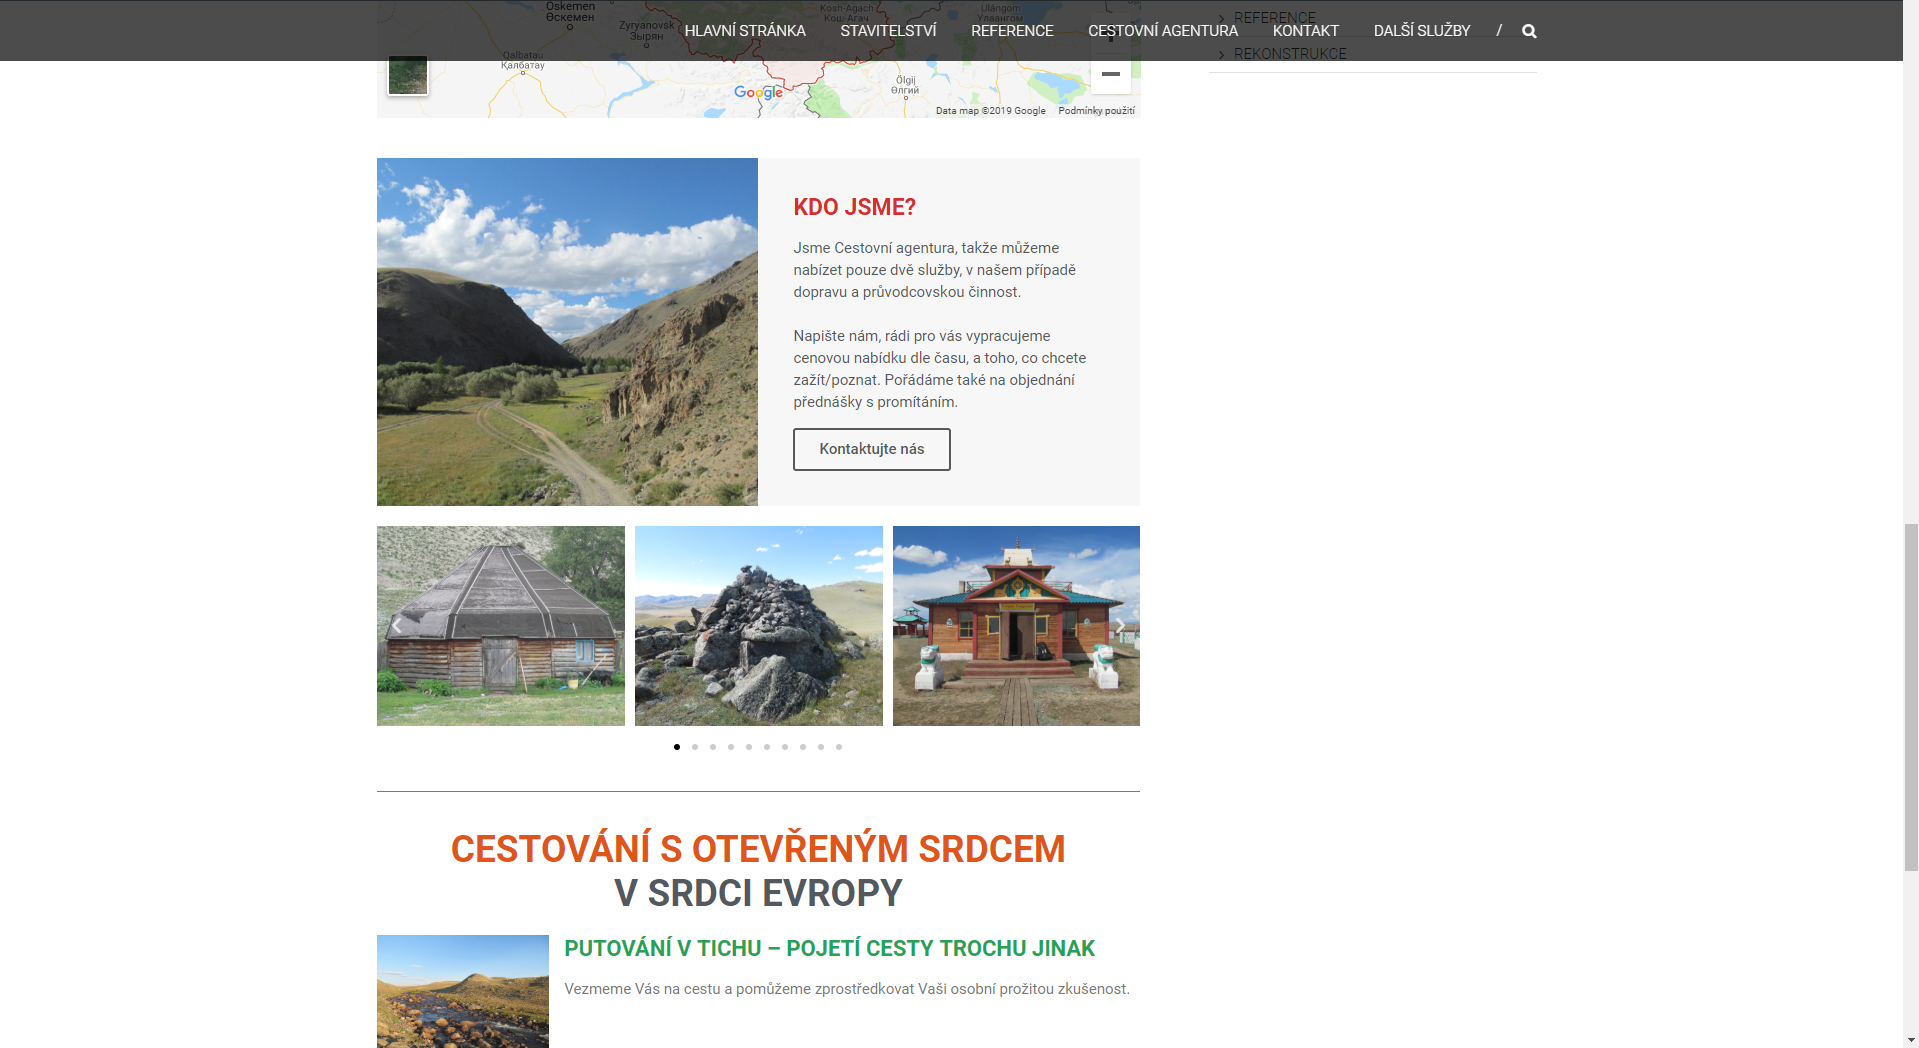Click the Google logo on the map
This screenshot has height=1048, width=1919.
(x=758, y=92)
